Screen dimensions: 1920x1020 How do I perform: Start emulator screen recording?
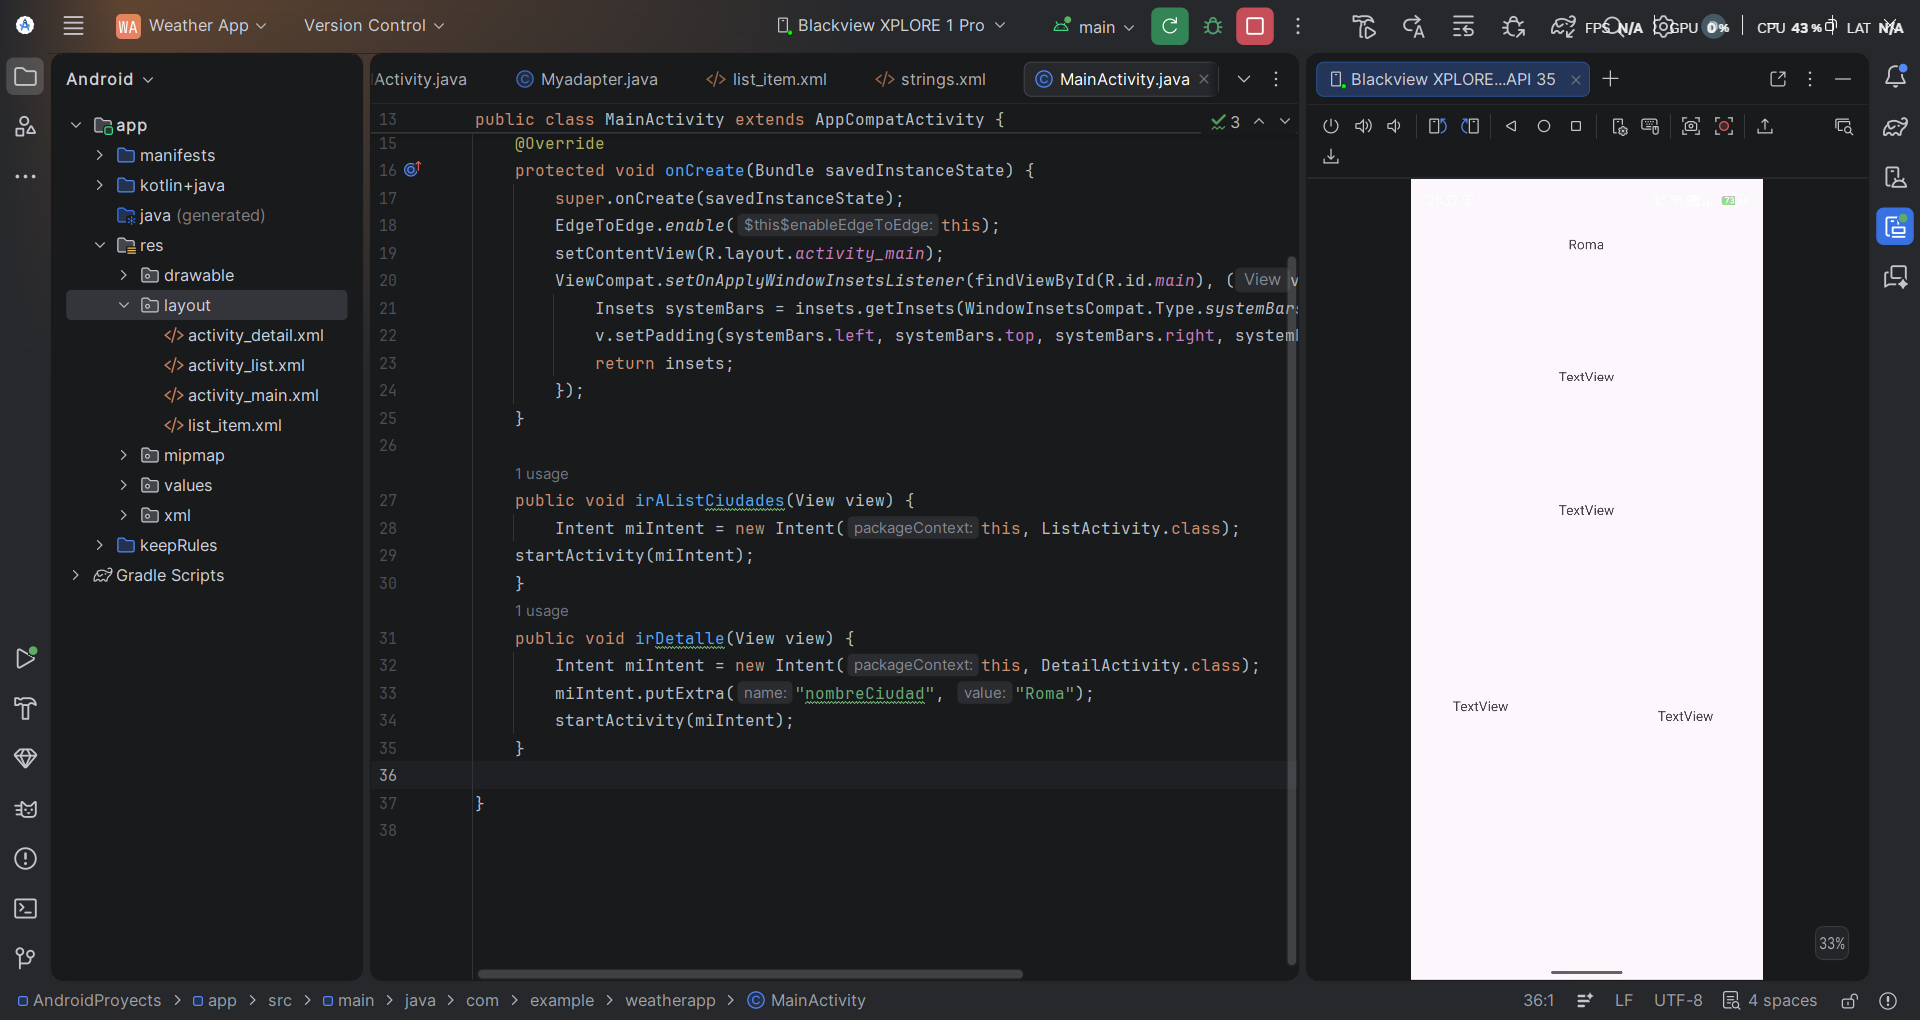pos(1724,126)
